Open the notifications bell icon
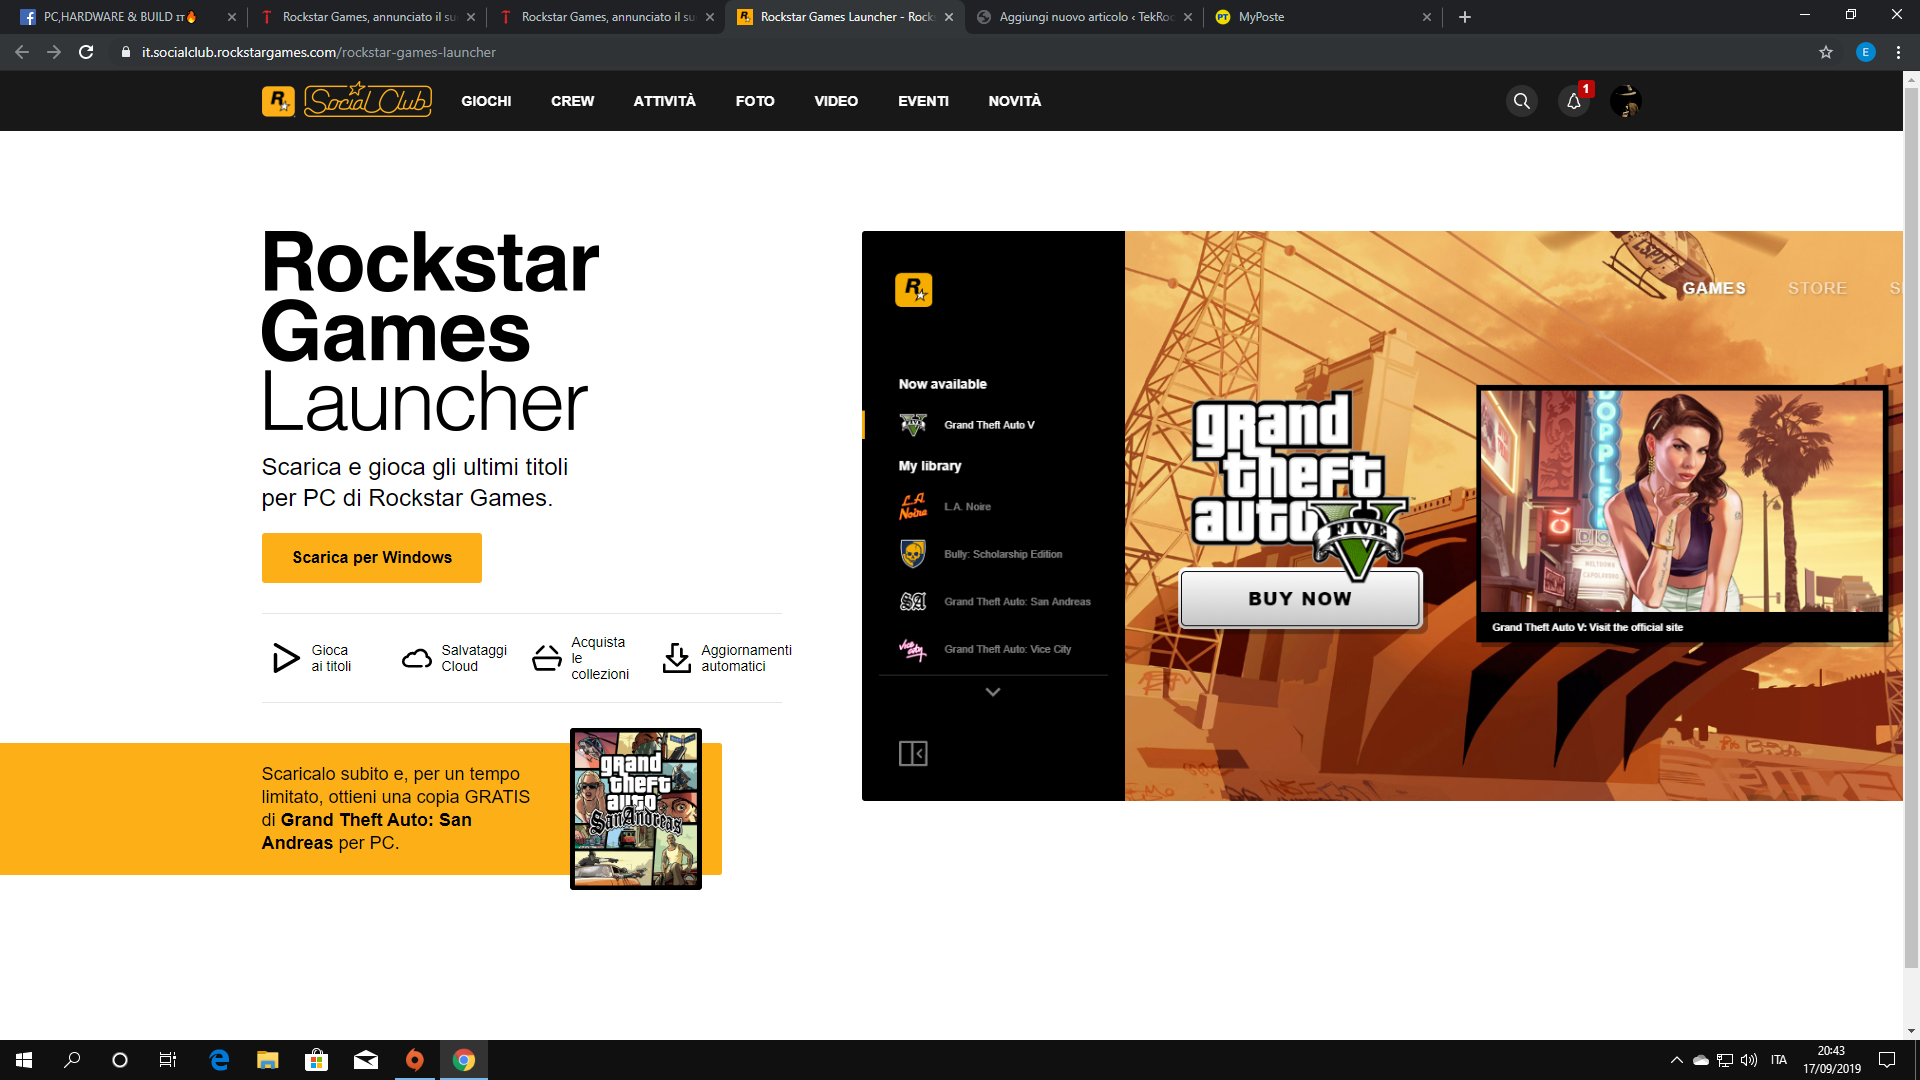 click(x=1574, y=101)
